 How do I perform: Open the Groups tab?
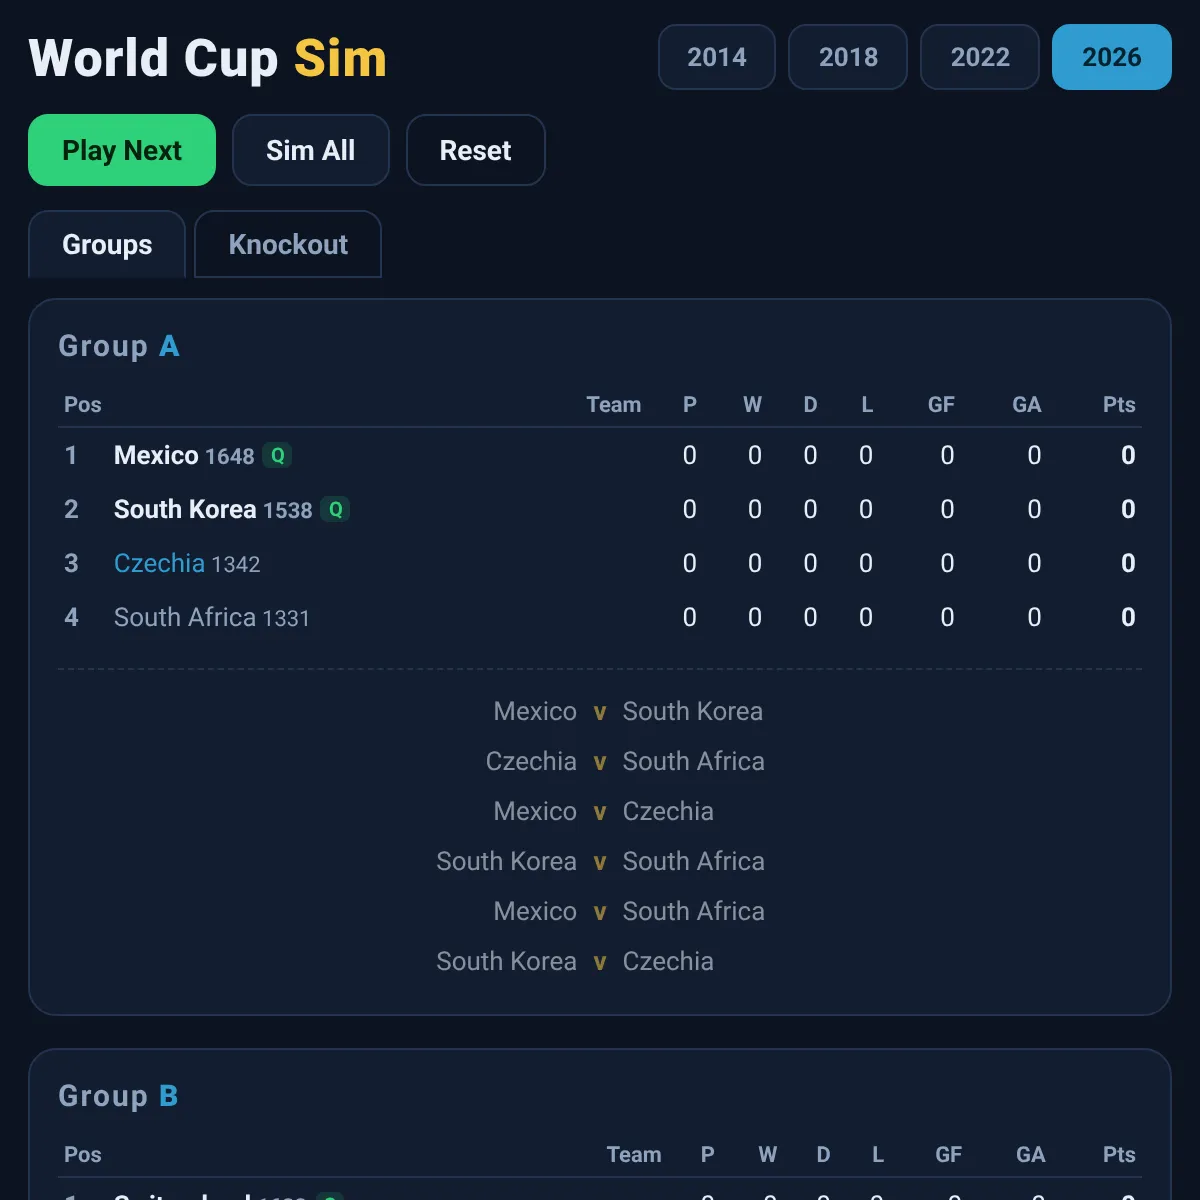pyautogui.click(x=107, y=244)
